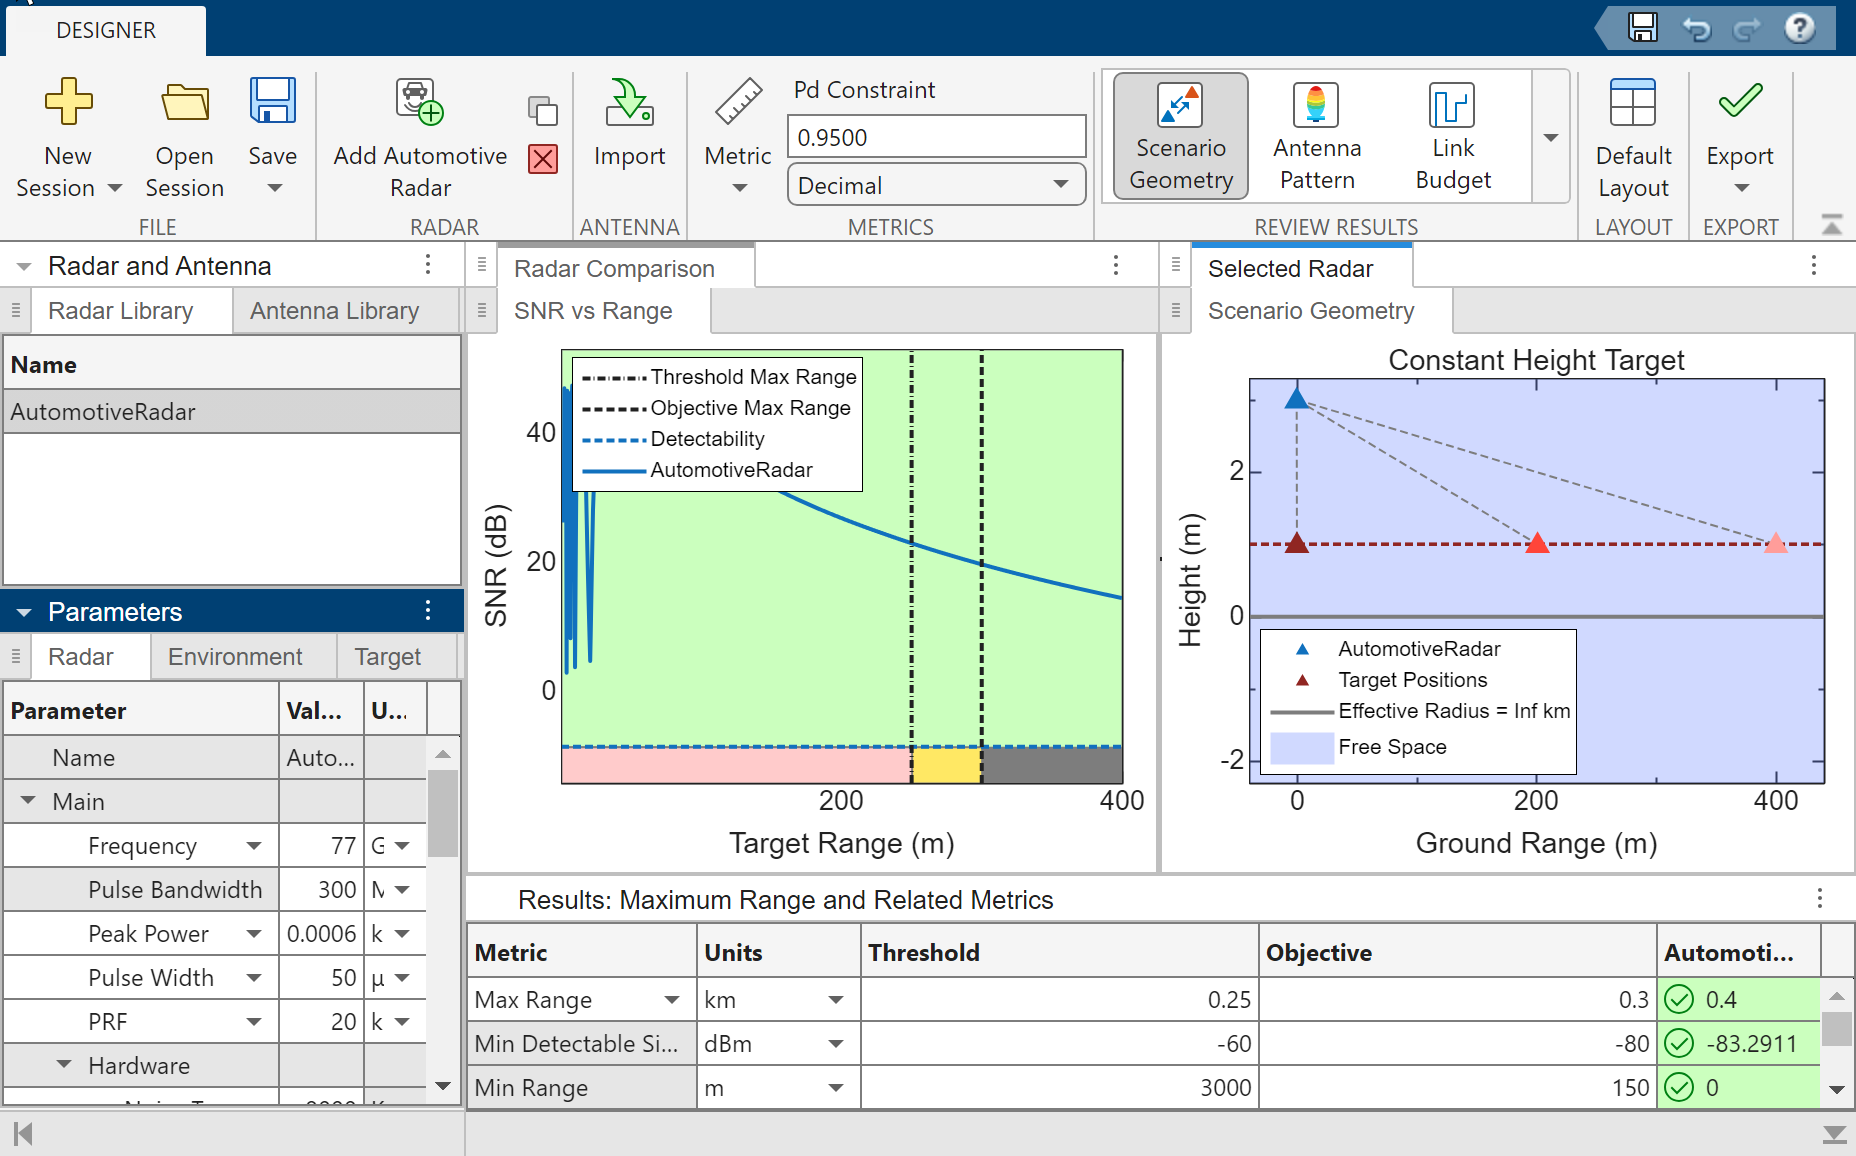Enable the Antenna Pattern view

pyautogui.click(x=1316, y=136)
